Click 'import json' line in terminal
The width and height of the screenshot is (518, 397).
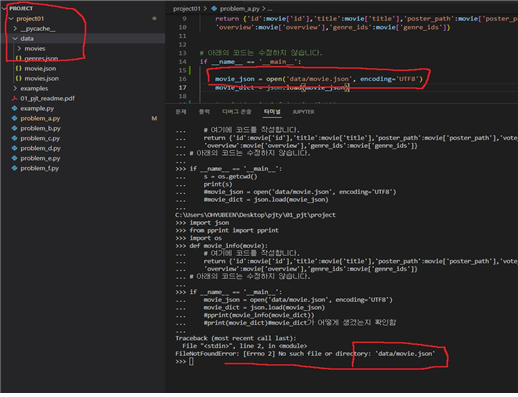[x=209, y=223]
